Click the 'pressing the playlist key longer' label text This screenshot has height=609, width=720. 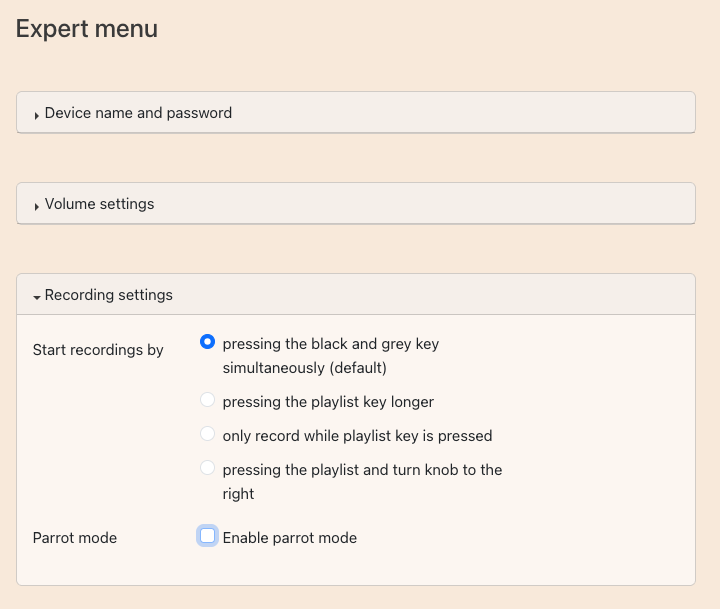[x=328, y=402]
